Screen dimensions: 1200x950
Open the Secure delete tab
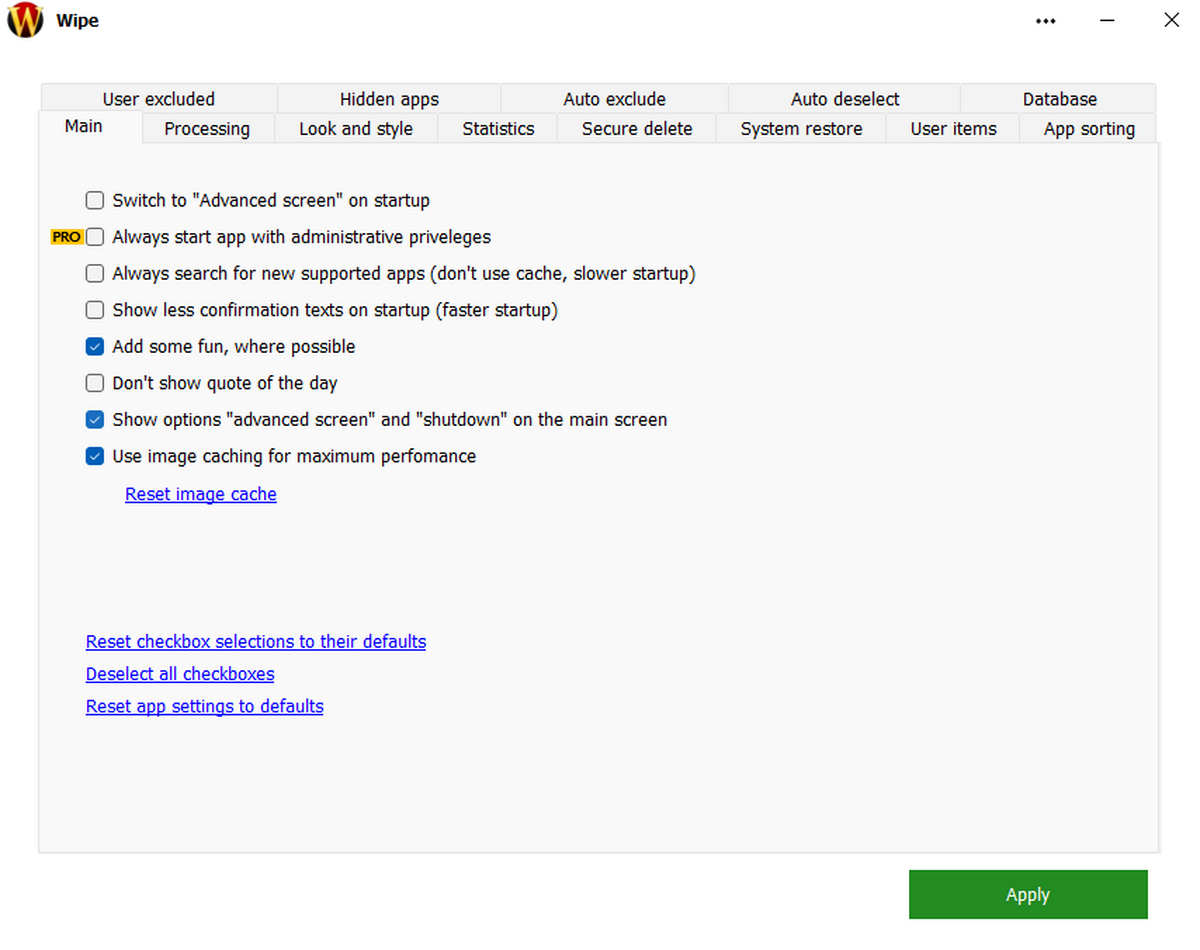click(x=637, y=129)
